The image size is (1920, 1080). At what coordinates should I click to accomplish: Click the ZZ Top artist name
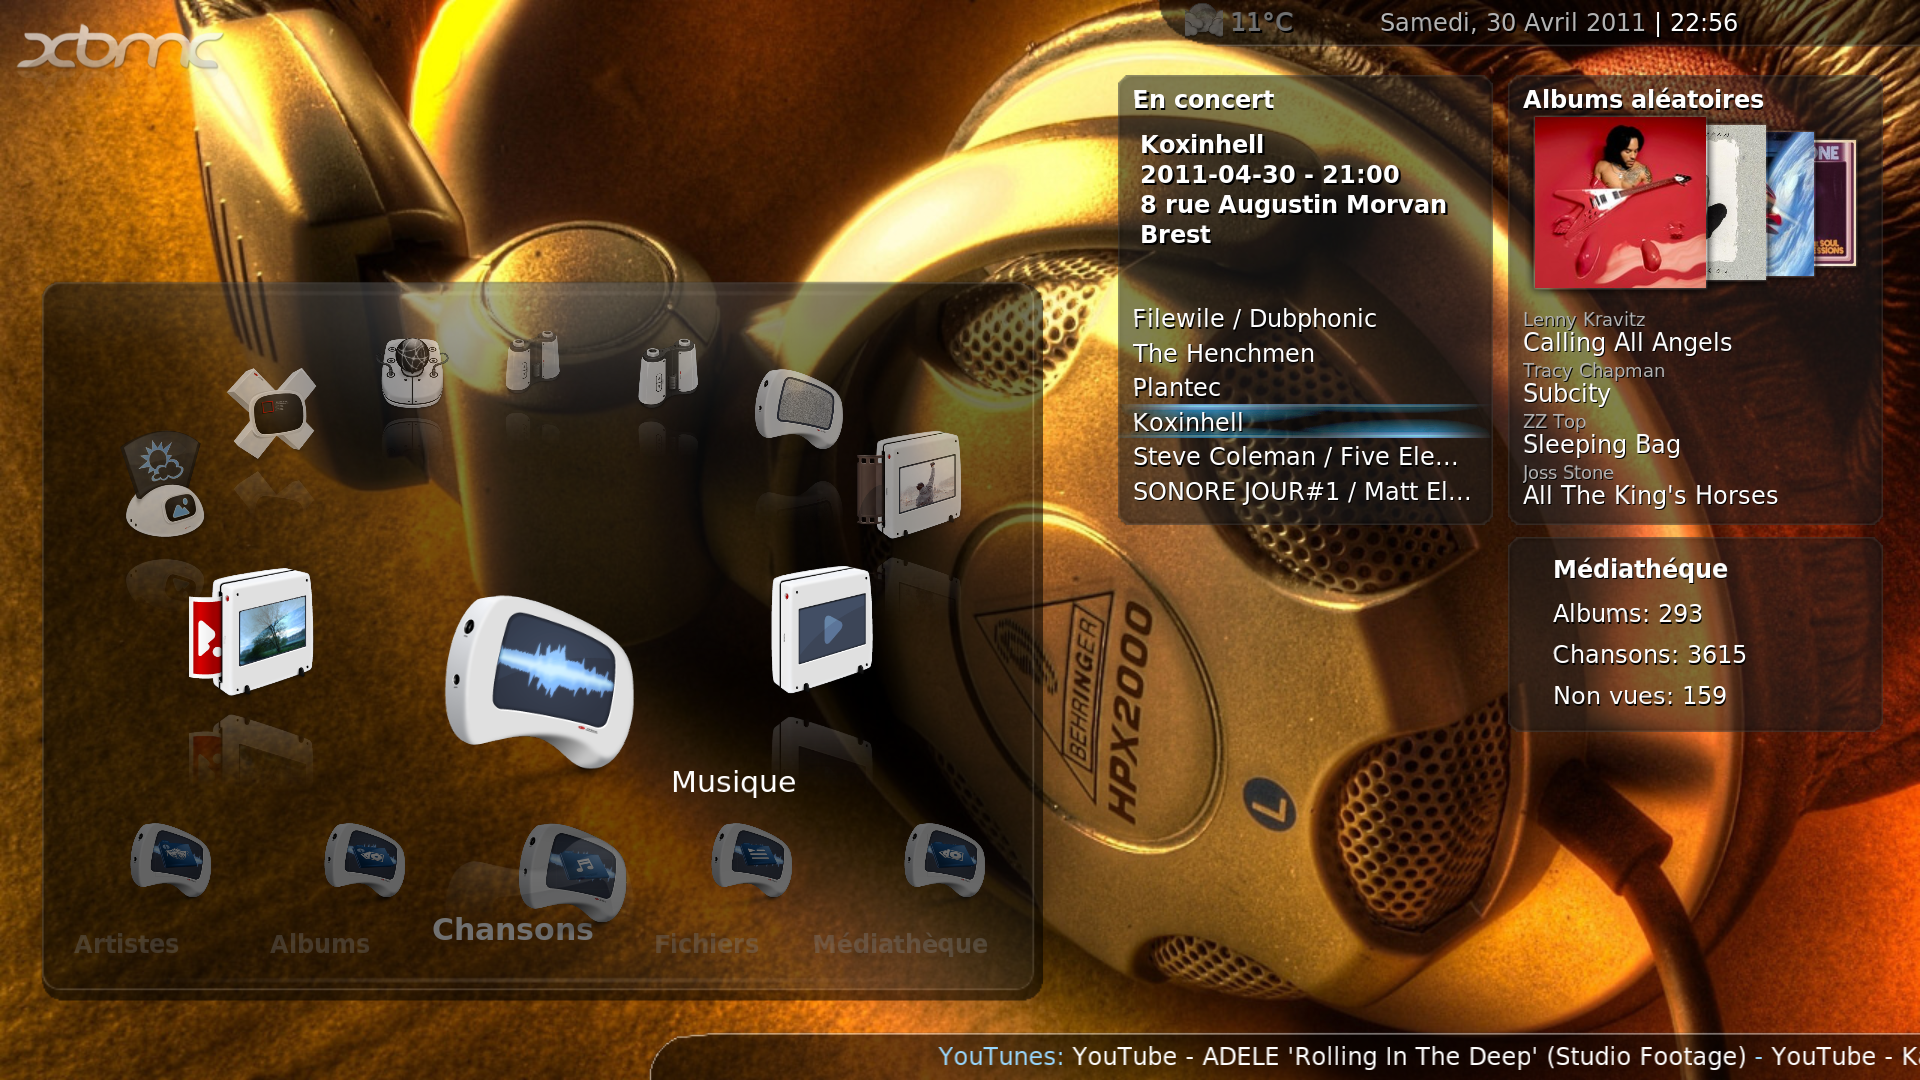1554,421
